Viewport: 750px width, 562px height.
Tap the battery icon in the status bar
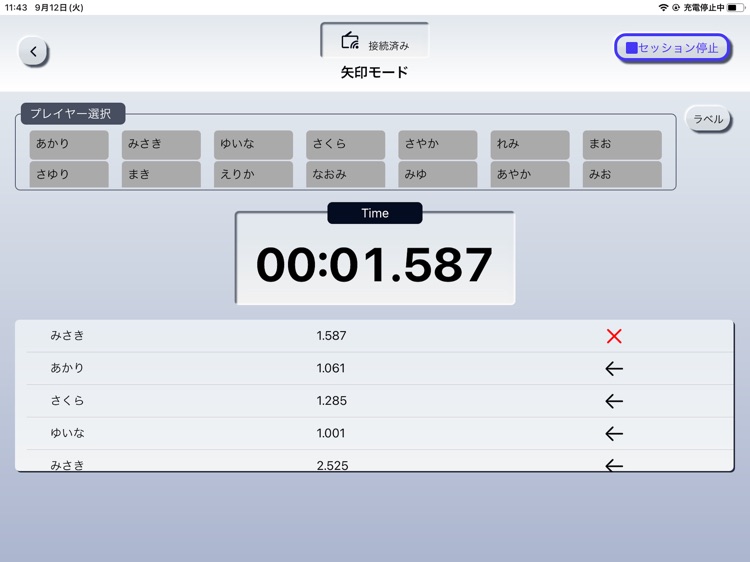click(736, 7)
